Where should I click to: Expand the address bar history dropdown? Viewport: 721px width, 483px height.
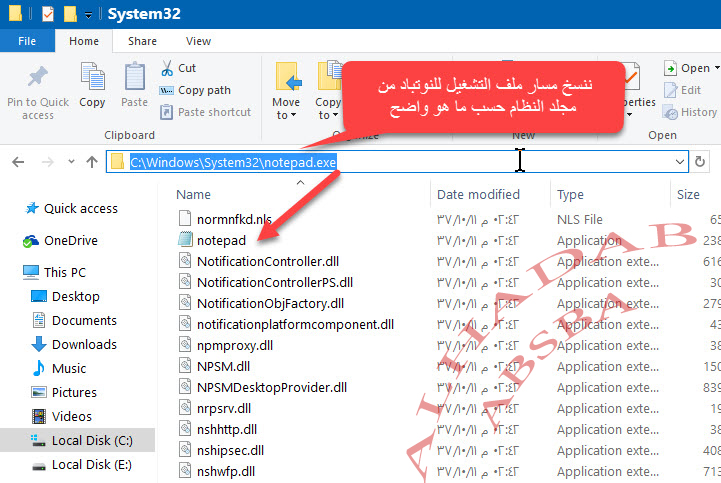click(x=680, y=162)
